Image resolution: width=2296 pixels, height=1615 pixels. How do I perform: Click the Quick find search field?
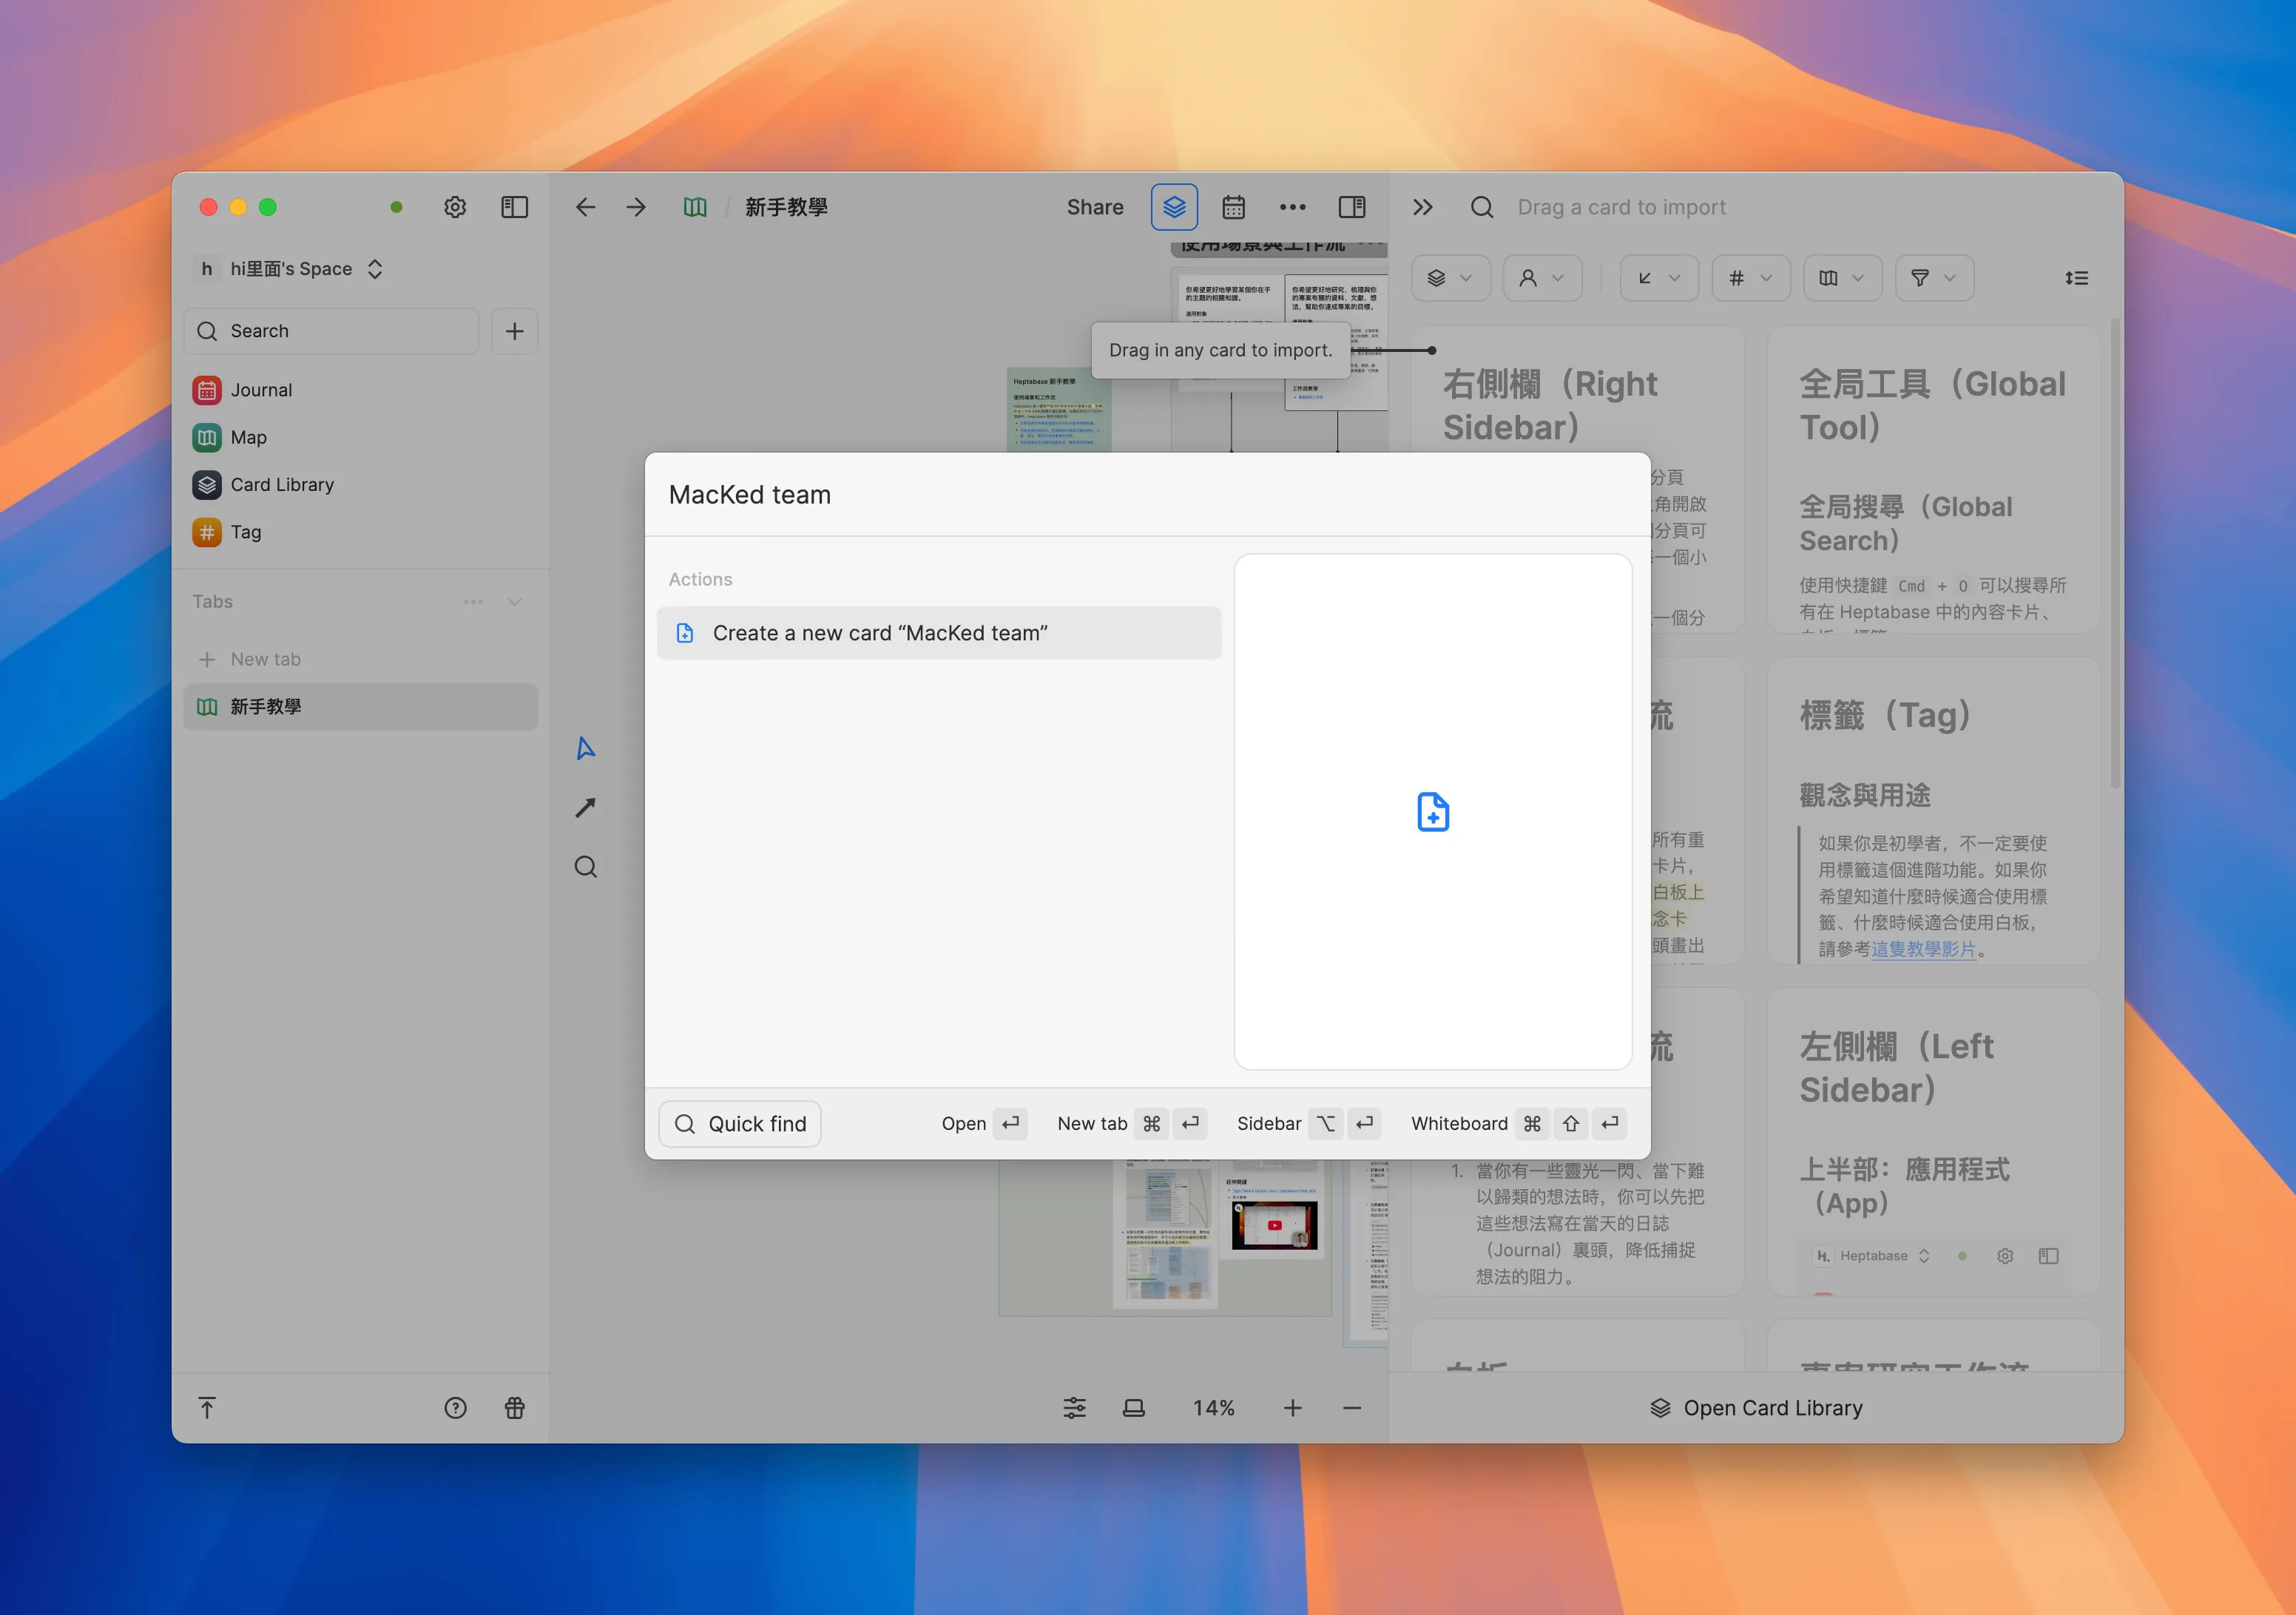pos(740,1124)
